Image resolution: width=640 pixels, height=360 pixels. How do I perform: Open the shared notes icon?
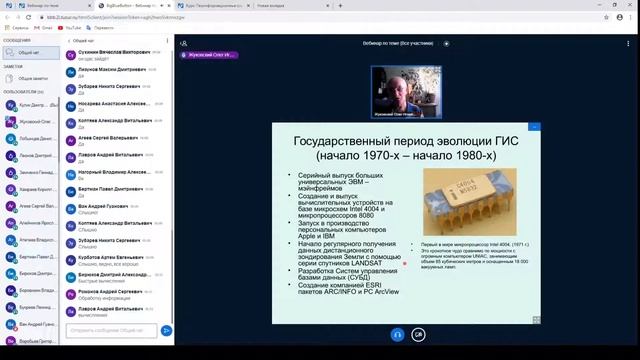pos(10,78)
